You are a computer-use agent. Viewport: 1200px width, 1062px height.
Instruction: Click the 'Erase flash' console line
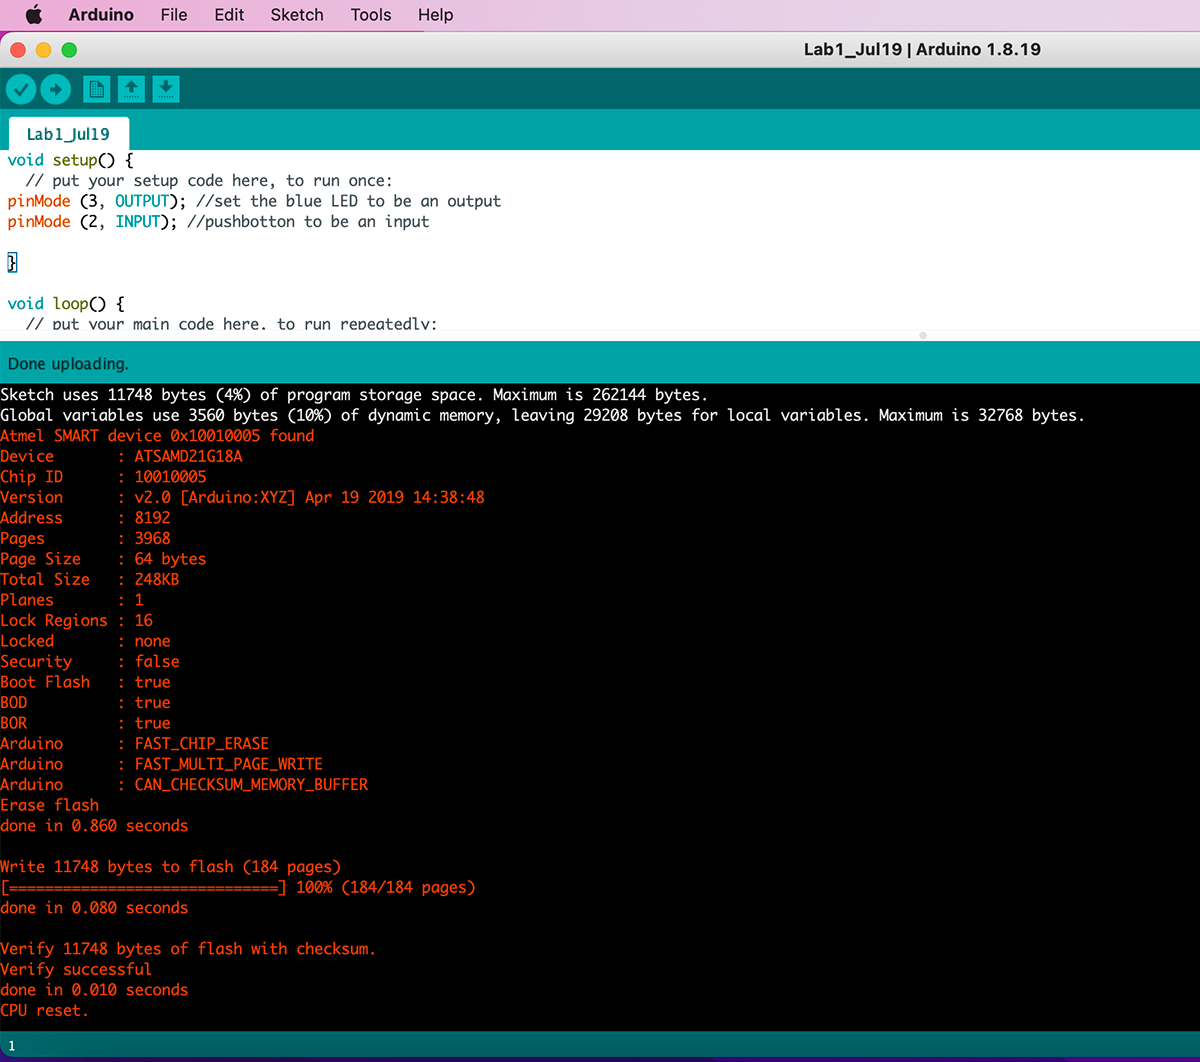click(x=49, y=805)
